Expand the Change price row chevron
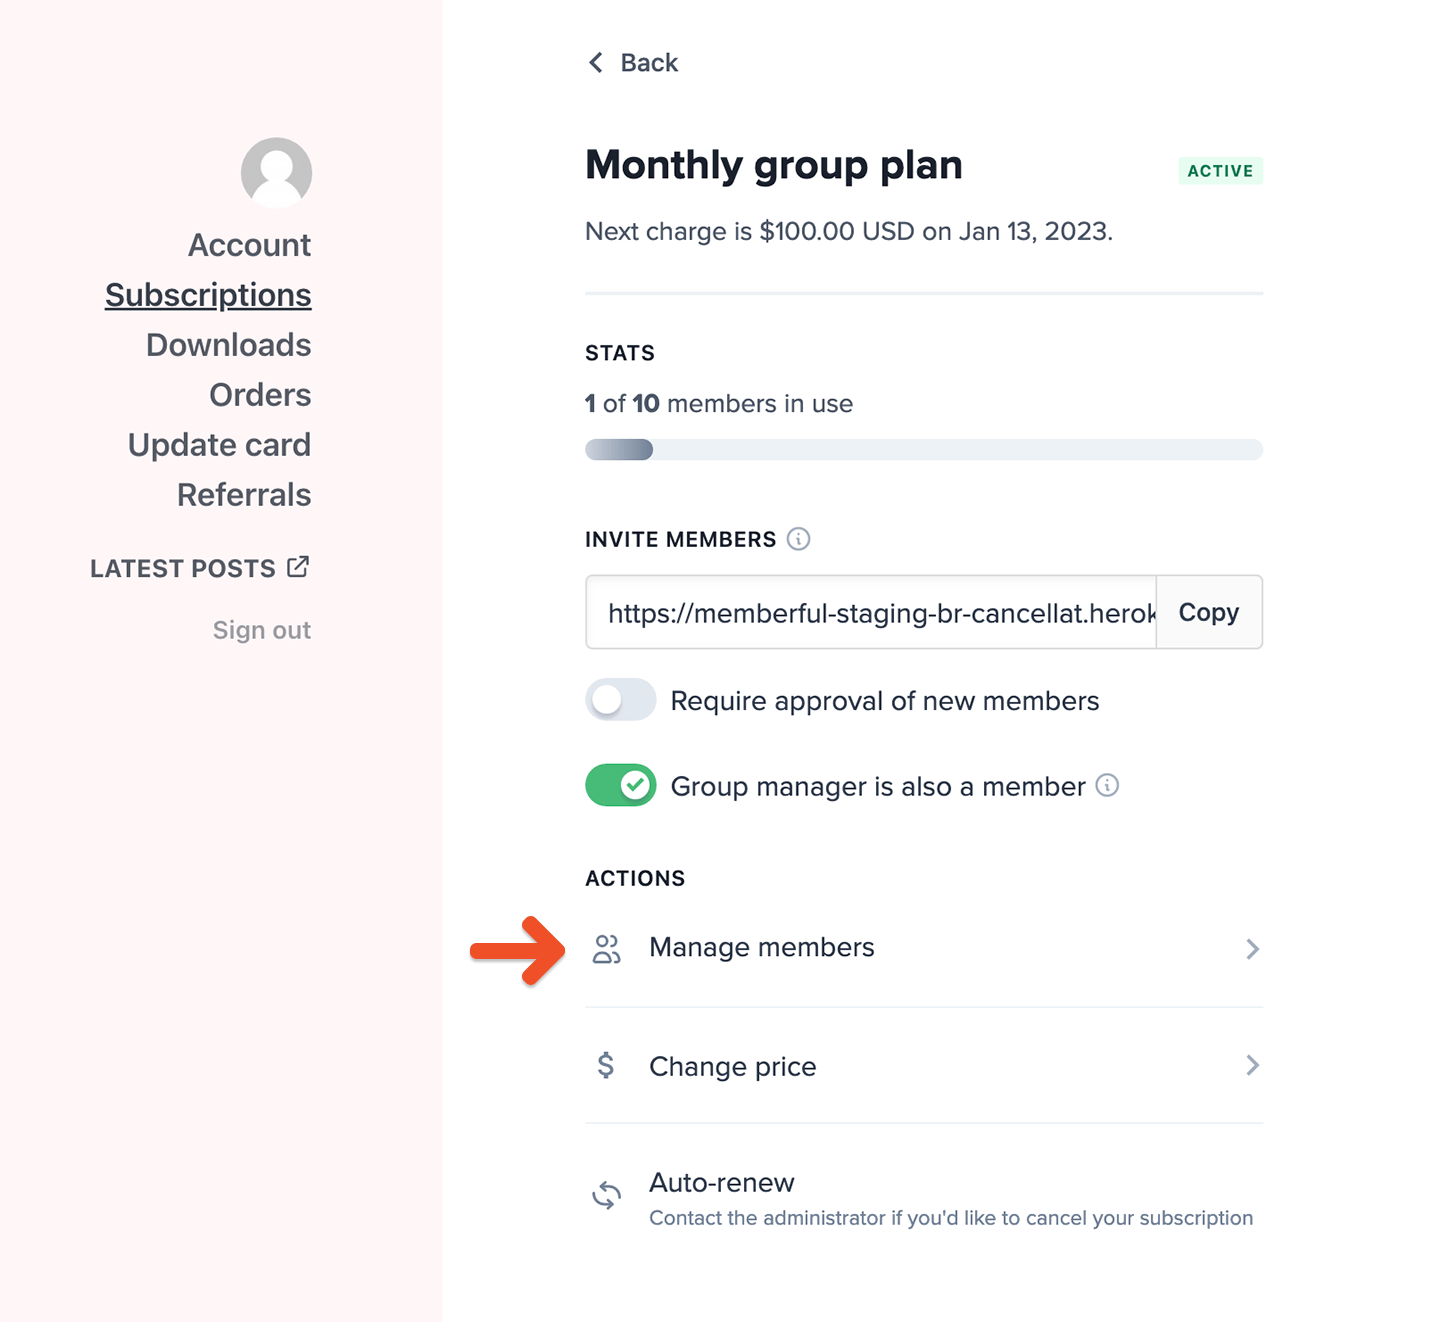1440x1322 pixels. [1252, 1066]
